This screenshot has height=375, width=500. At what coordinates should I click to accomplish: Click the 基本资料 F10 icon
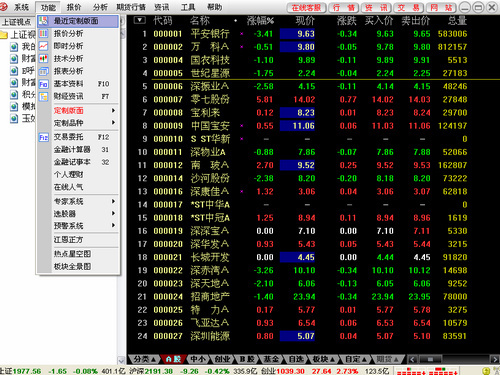(43, 84)
